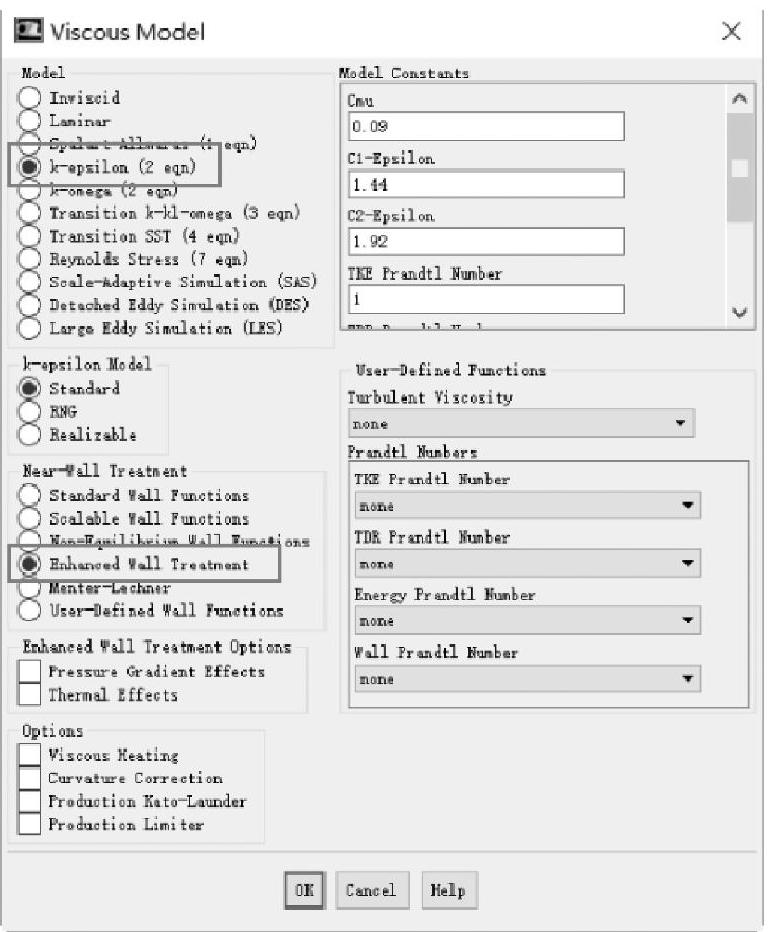
Task: Select k-epsilon (2 eqn) model
Action: tap(29, 167)
